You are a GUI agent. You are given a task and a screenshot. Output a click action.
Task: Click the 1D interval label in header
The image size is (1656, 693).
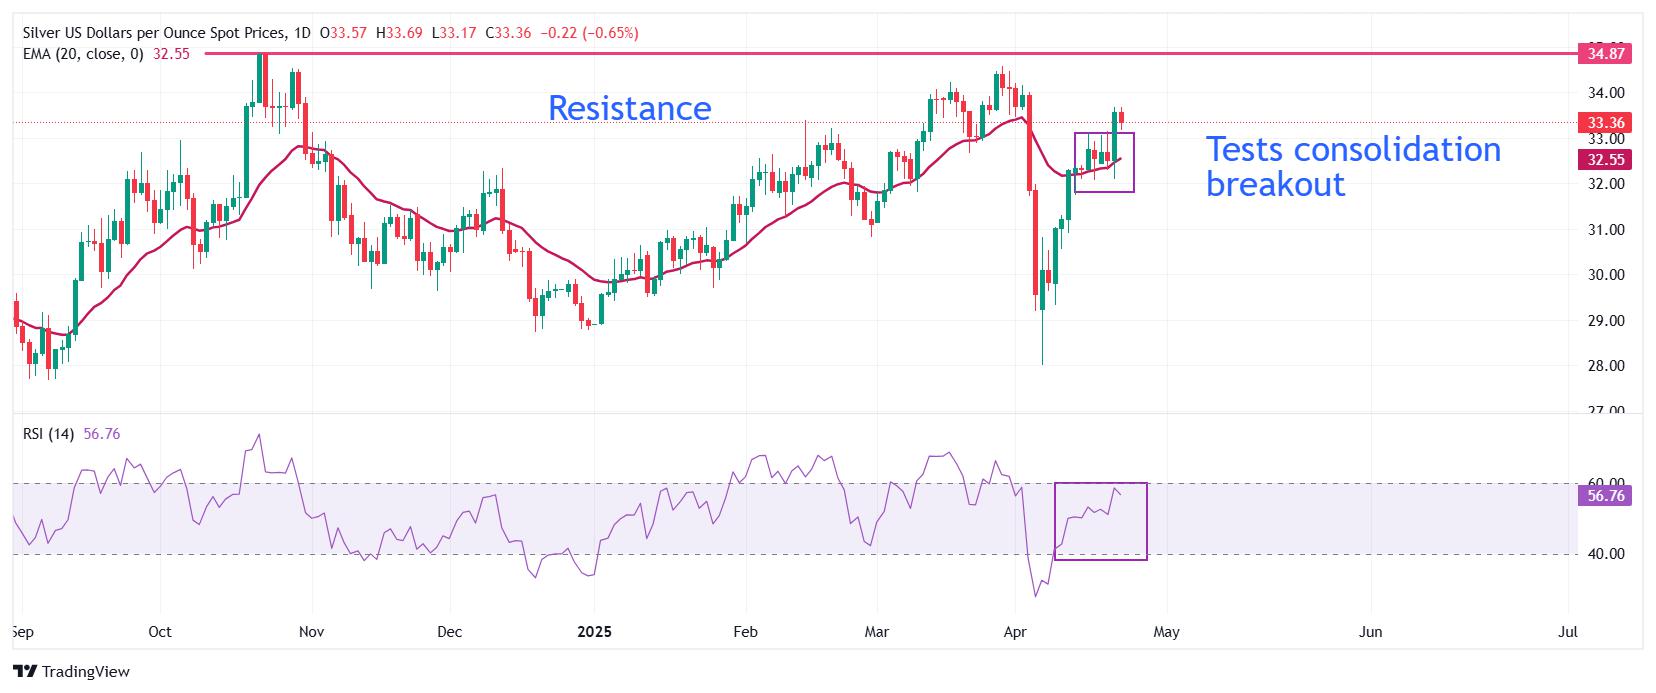301,33
